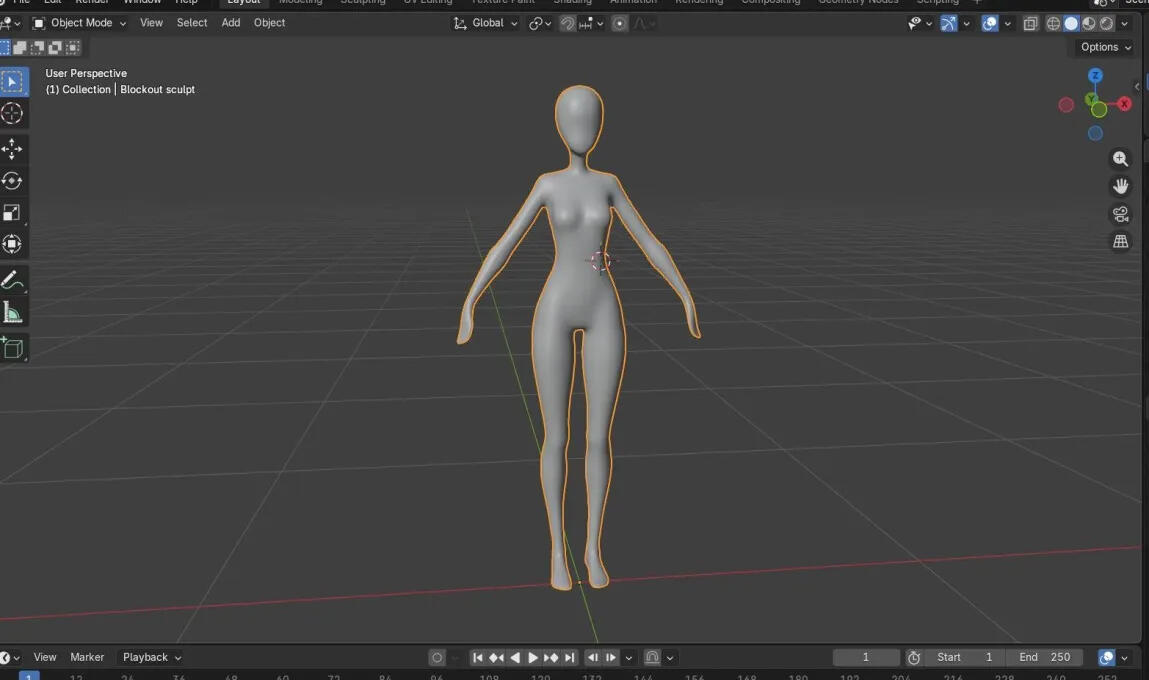Click the play animation button
Image resolution: width=1149 pixels, height=680 pixels.
coord(533,657)
